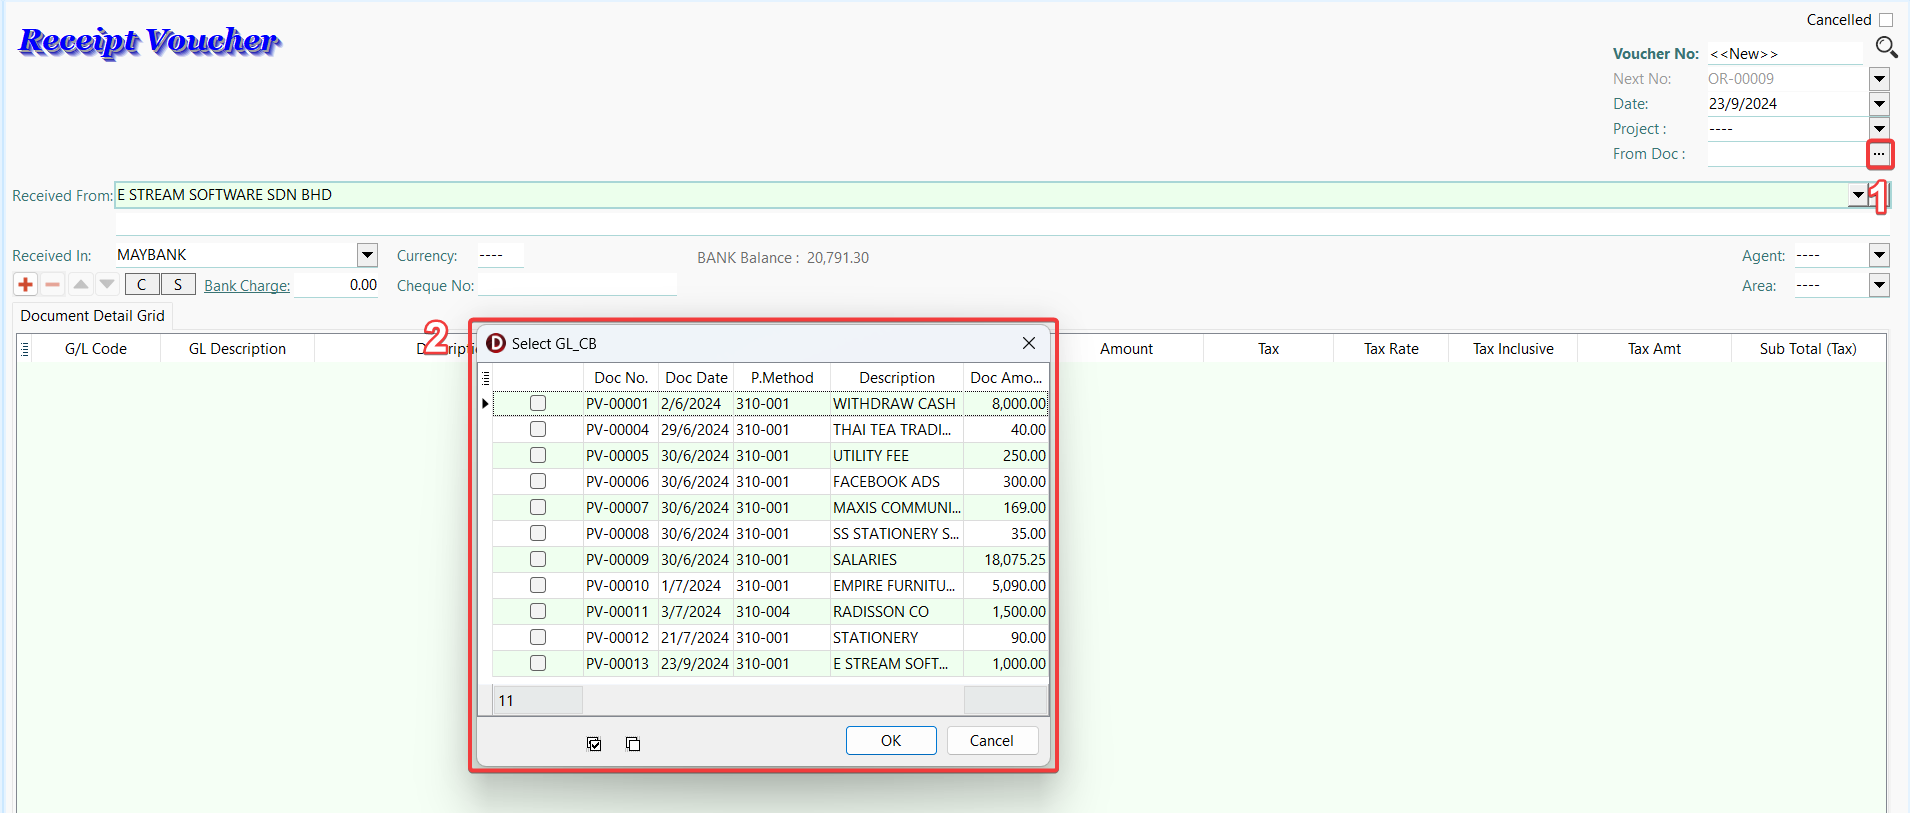Click the From Doc ellipsis button
The width and height of the screenshot is (1910, 813).
click(x=1879, y=154)
